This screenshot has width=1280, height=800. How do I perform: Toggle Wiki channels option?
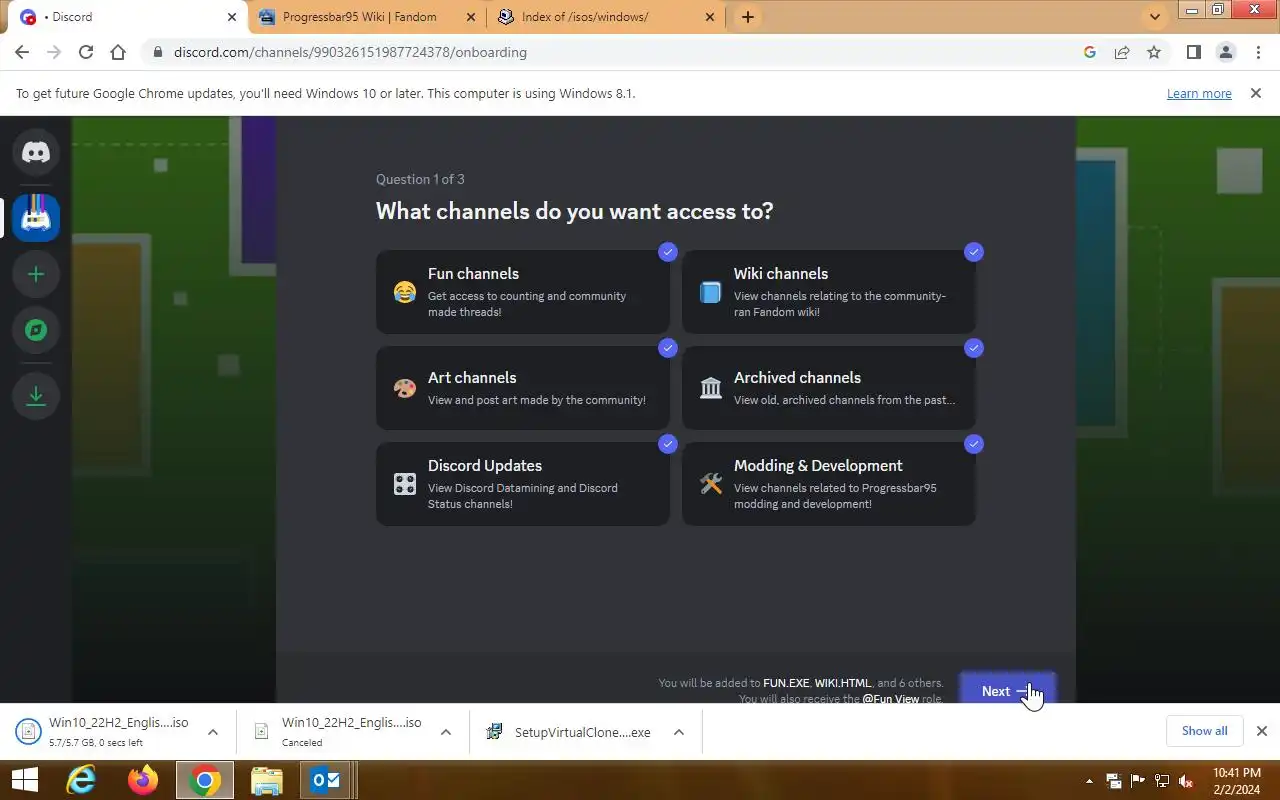829,292
